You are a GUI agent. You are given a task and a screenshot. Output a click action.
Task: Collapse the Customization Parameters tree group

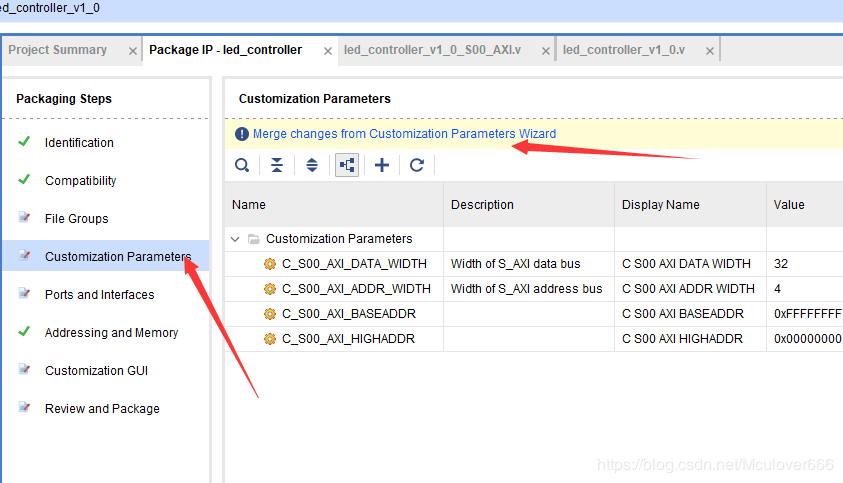click(x=235, y=239)
